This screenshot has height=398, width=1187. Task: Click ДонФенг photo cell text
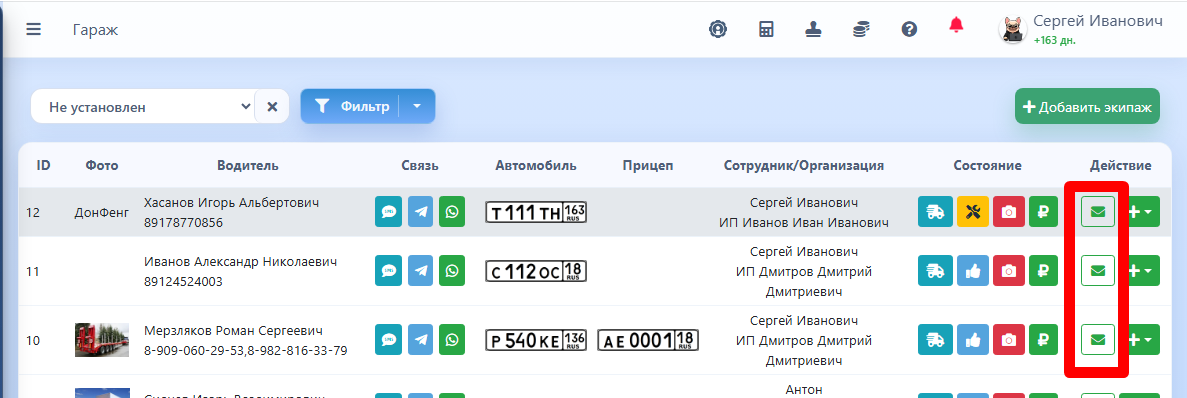(x=102, y=213)
